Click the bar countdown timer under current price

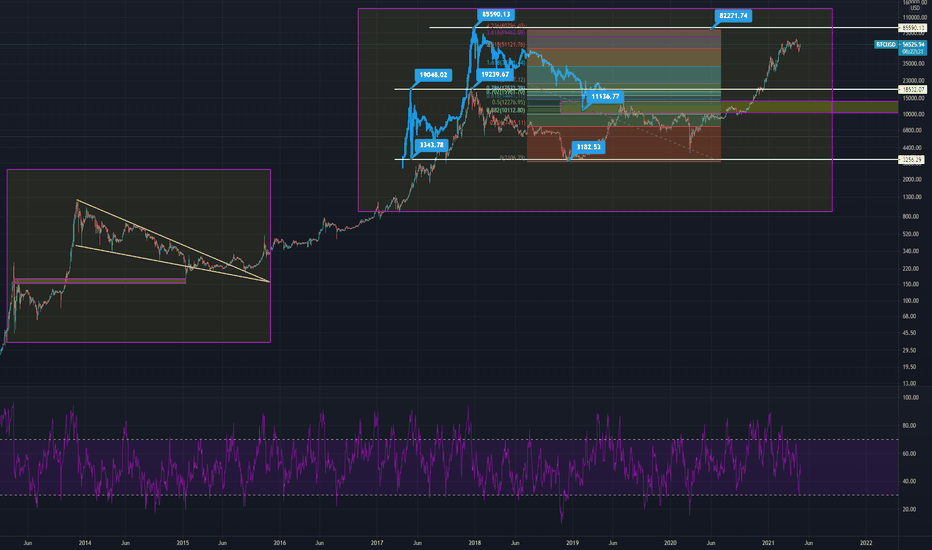(913, 52)
